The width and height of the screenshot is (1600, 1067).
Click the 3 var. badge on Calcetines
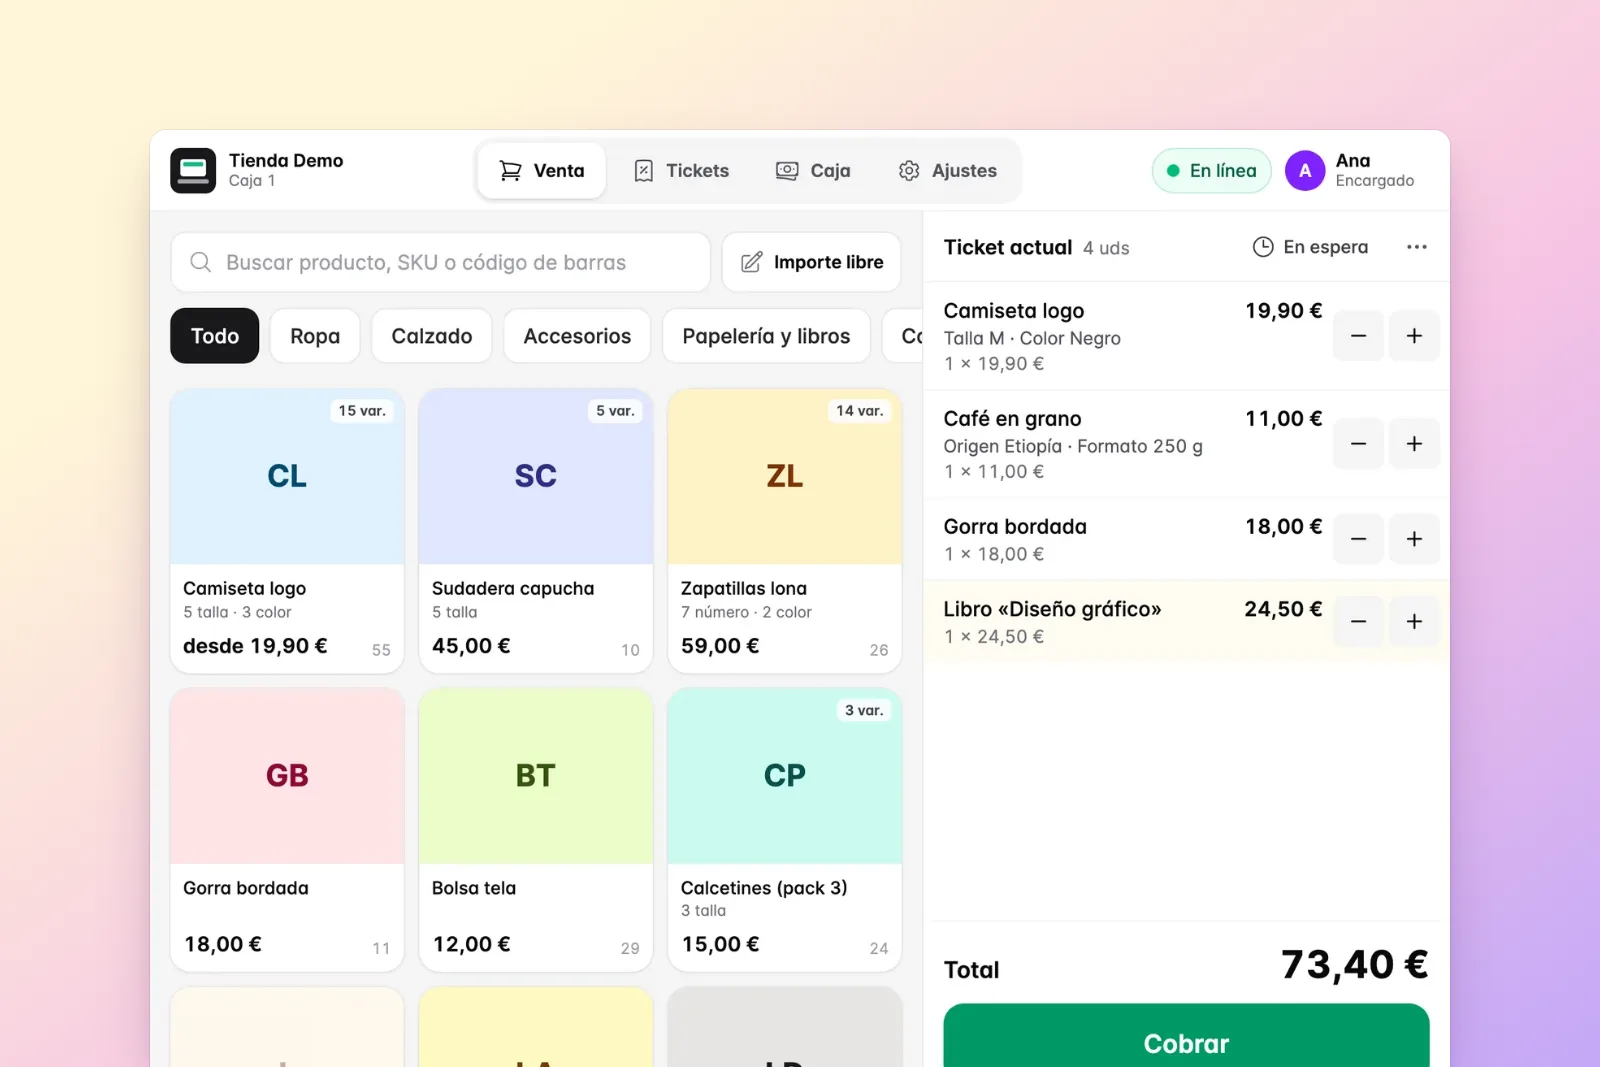click(864, 710)
